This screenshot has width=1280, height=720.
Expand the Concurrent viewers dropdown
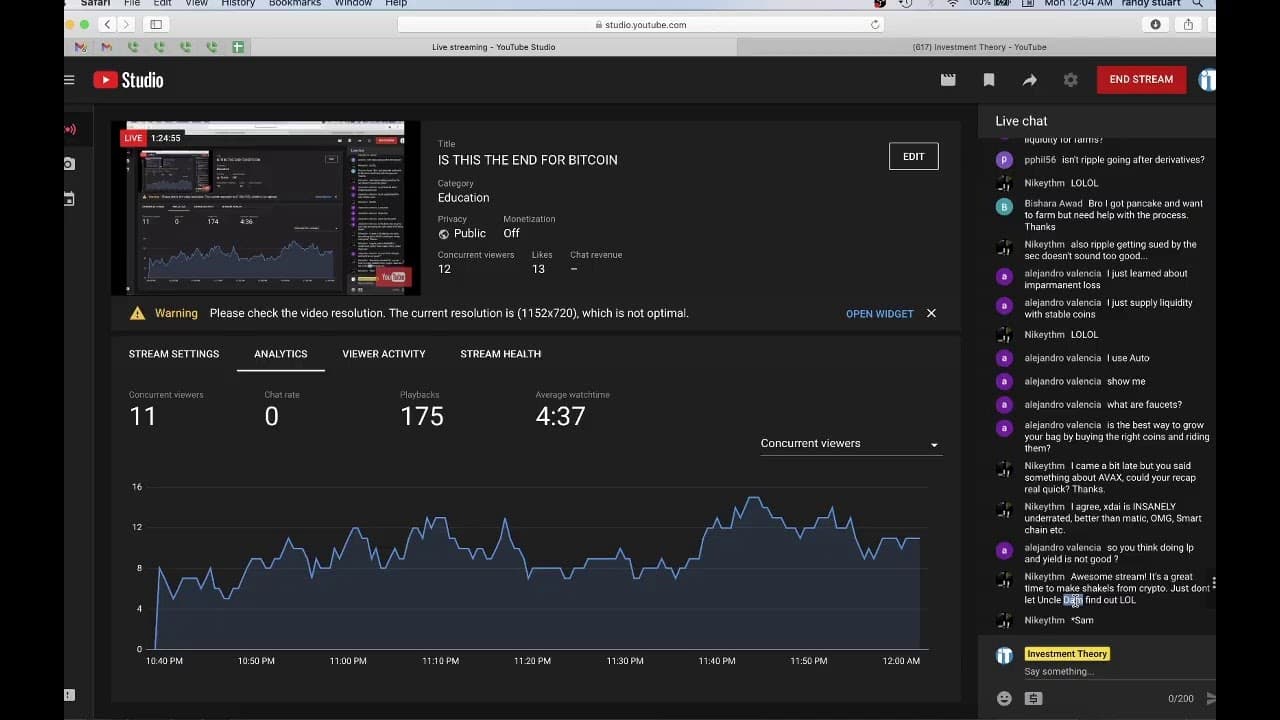click(x=850, y=444)
